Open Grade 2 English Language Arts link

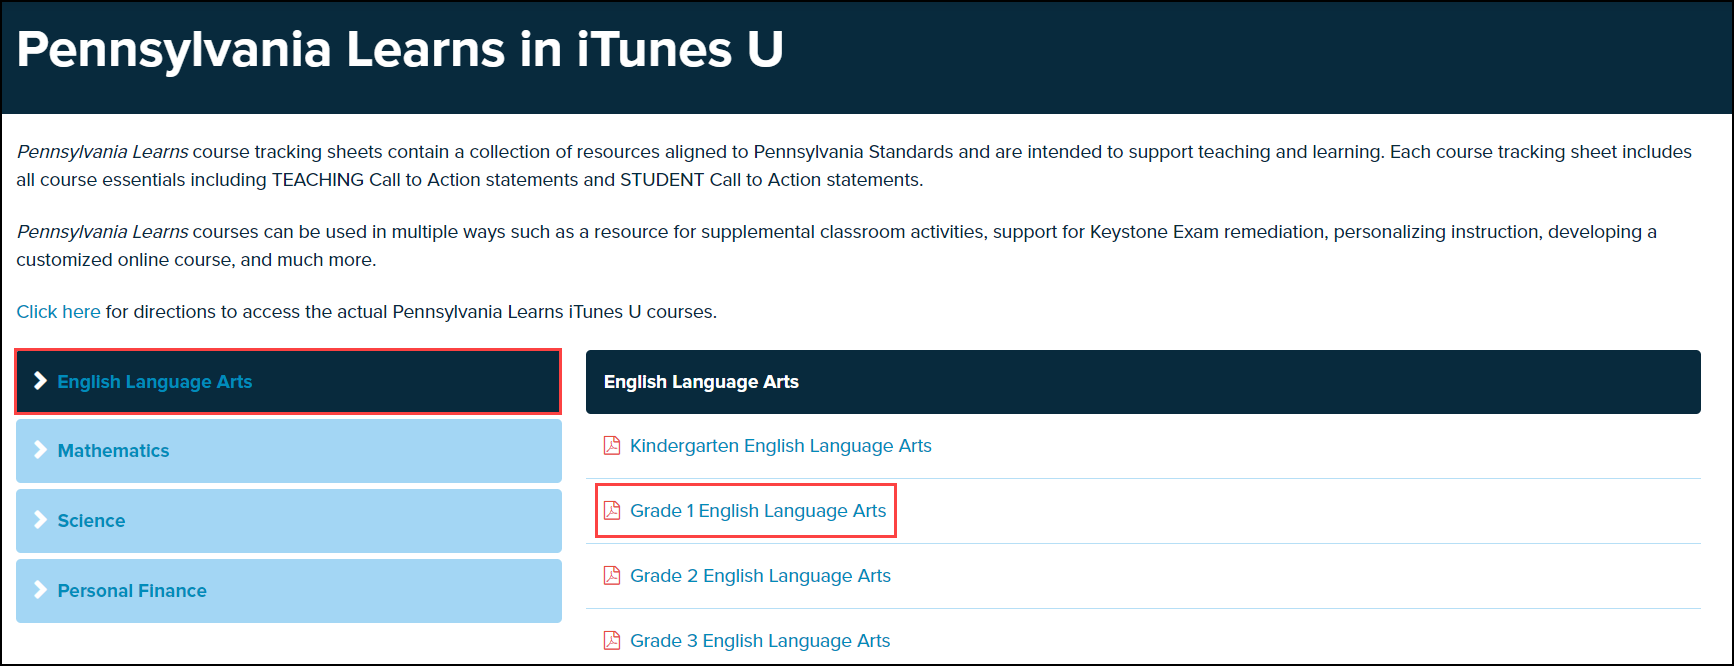point(760,576)
